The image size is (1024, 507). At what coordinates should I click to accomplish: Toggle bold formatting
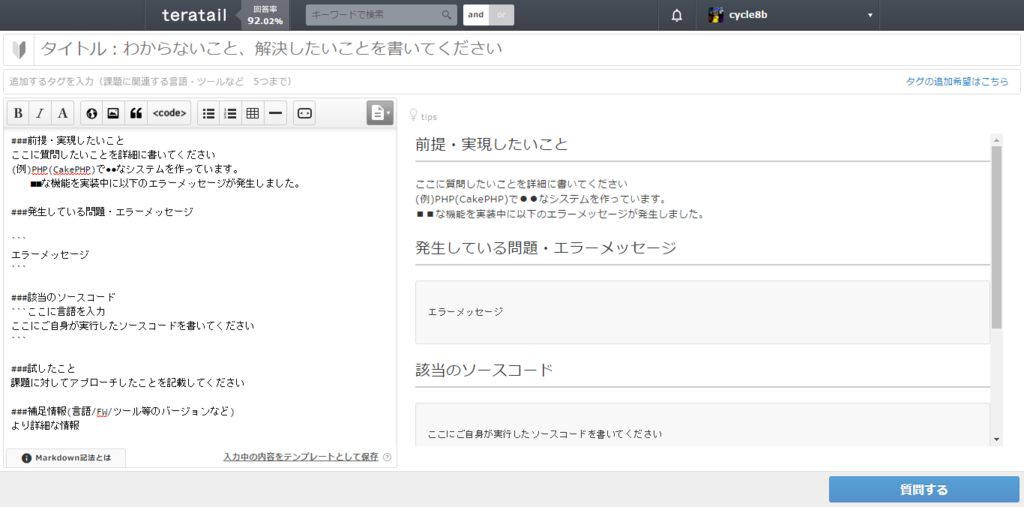pos(18,113)
